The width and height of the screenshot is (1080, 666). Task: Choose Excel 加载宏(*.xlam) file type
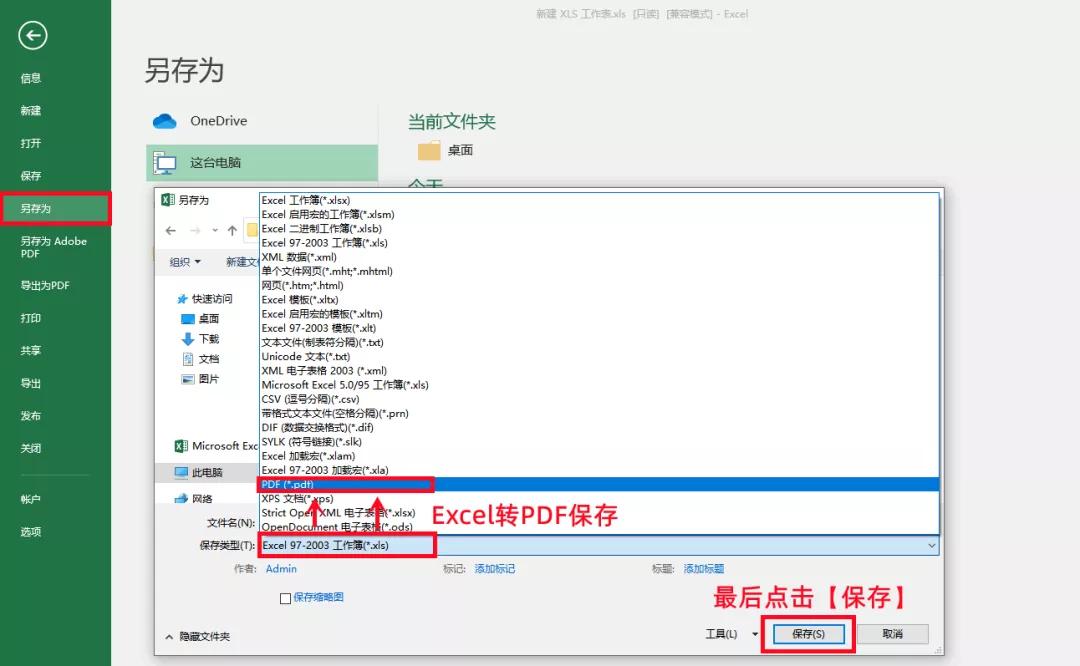pos(599,456)
